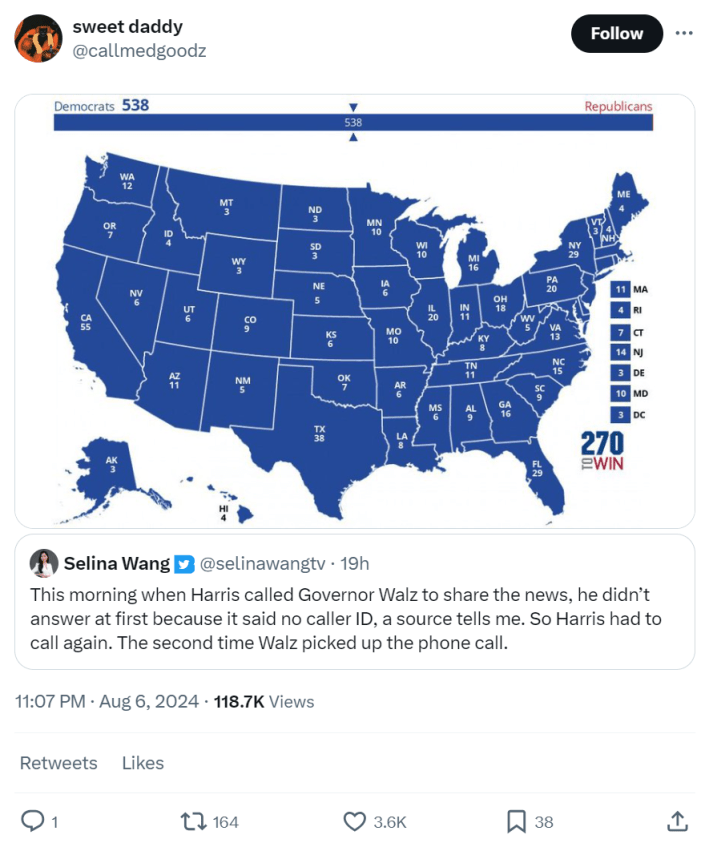Viewport: 709px width, 843px height.
Task: Open the 19h timestamp on the quoted tweet
Action: 358,563
